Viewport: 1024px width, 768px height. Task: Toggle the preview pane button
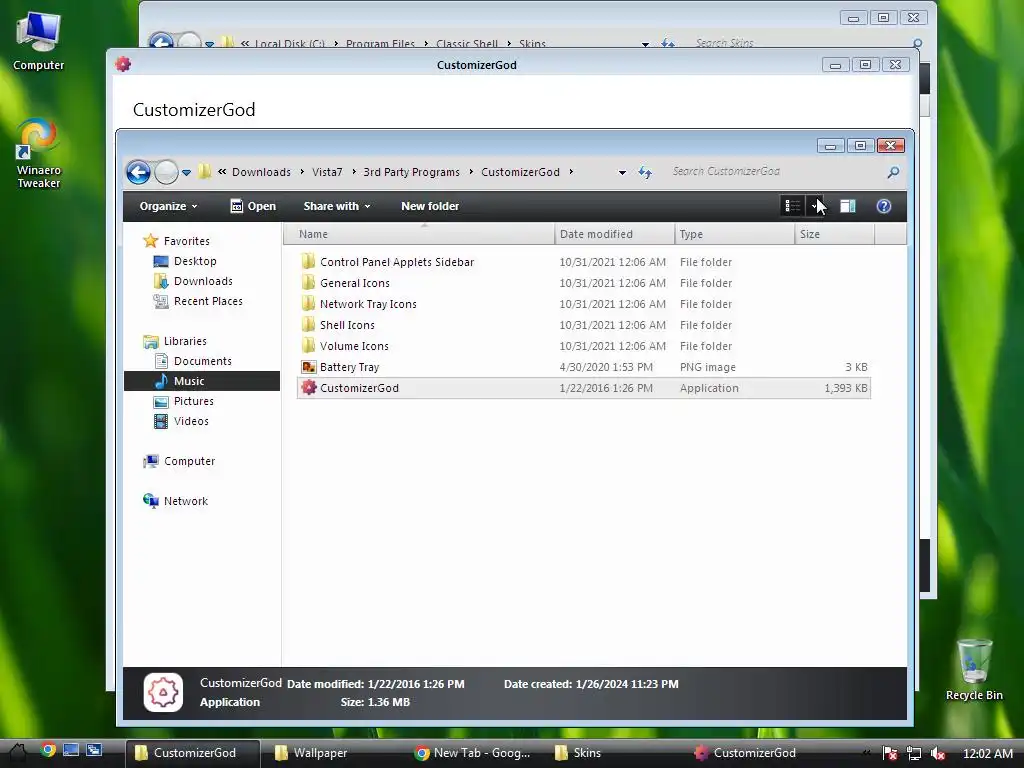click(848, 206)
